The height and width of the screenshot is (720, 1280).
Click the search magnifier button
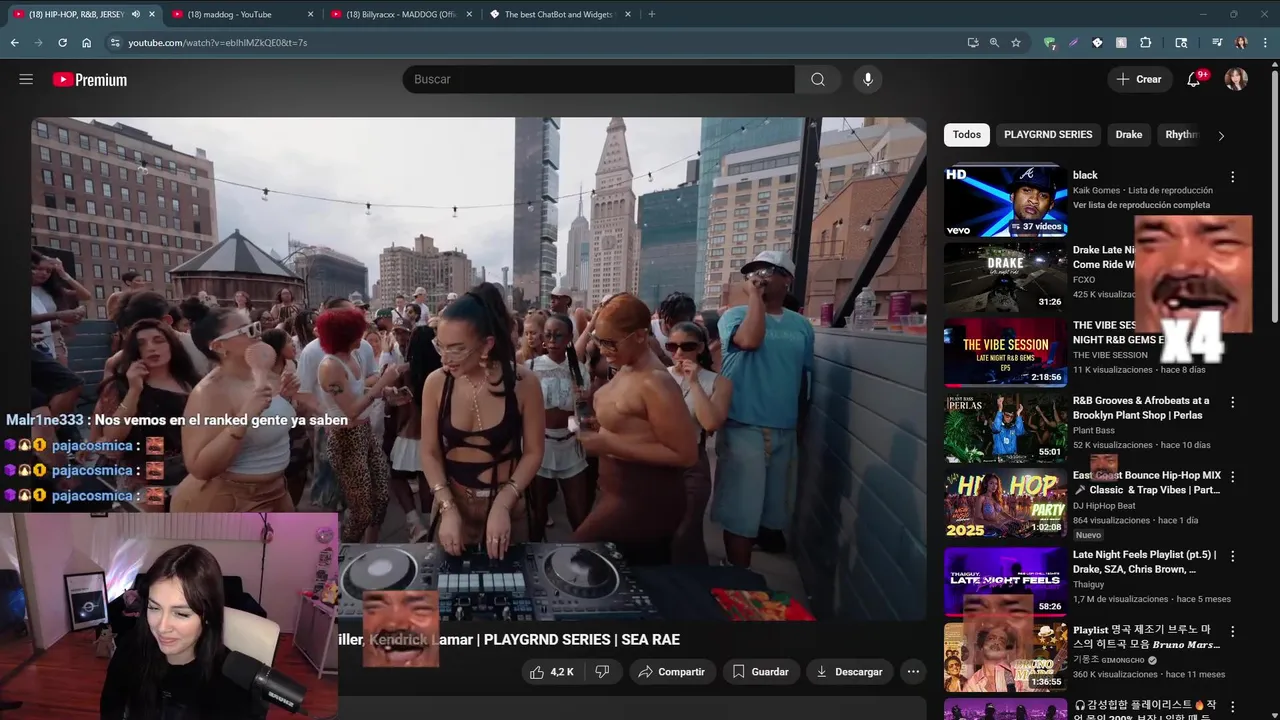[818, 79]
